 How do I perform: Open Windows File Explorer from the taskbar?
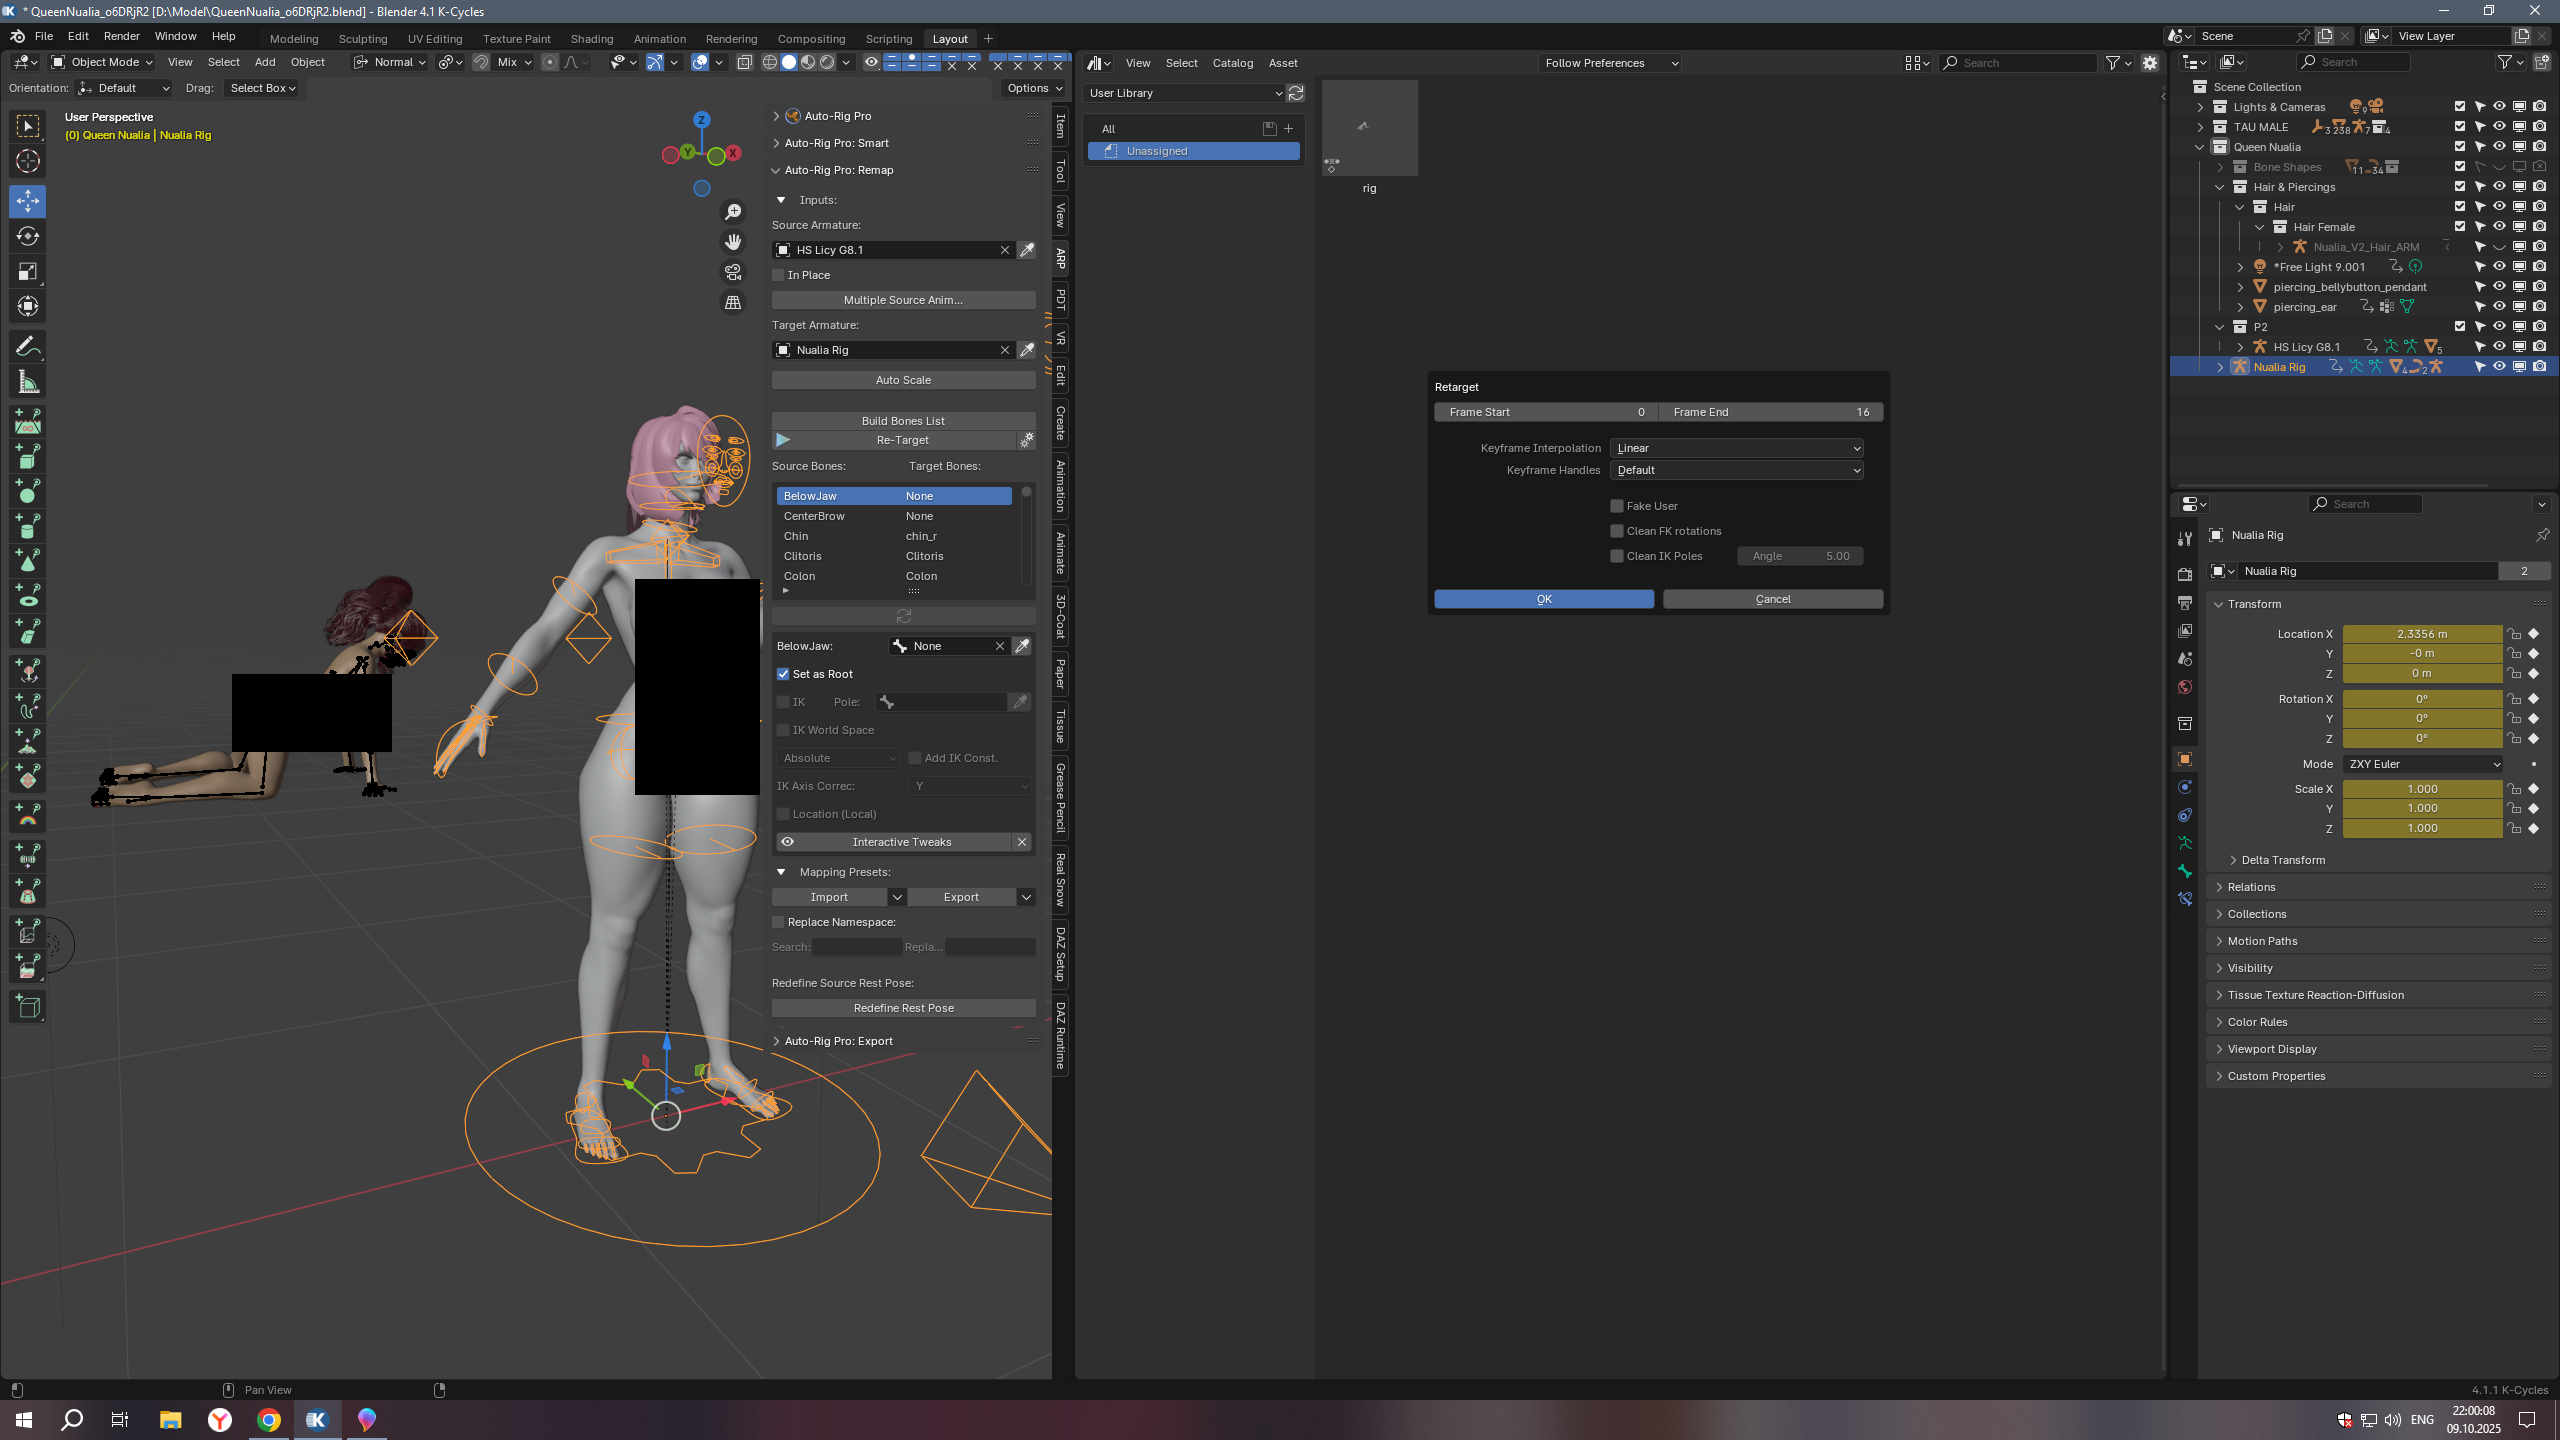pos(170,1419)
